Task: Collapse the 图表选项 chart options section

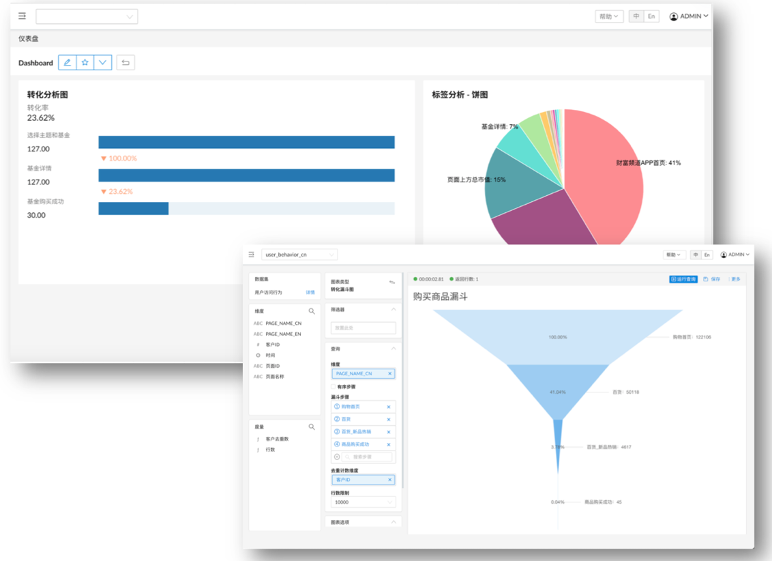Action: (393, 522)
